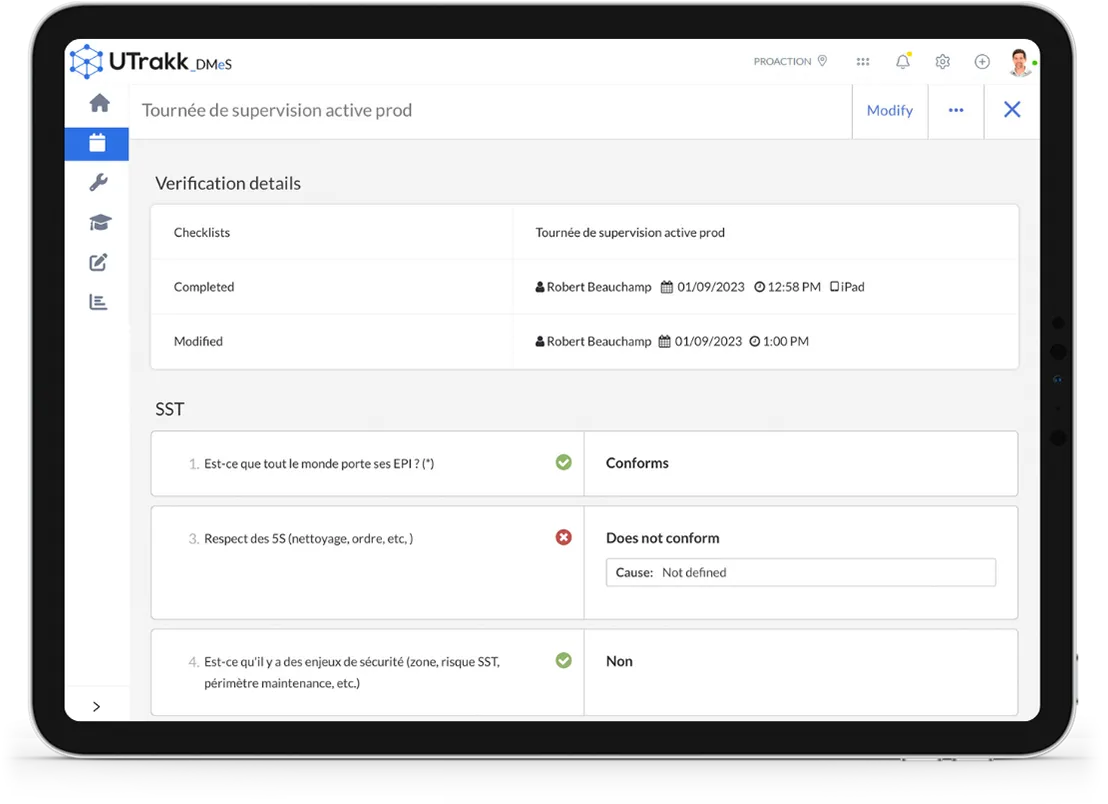Click the Cause Not defined field

pyautogui.click(x=801, y=573)
